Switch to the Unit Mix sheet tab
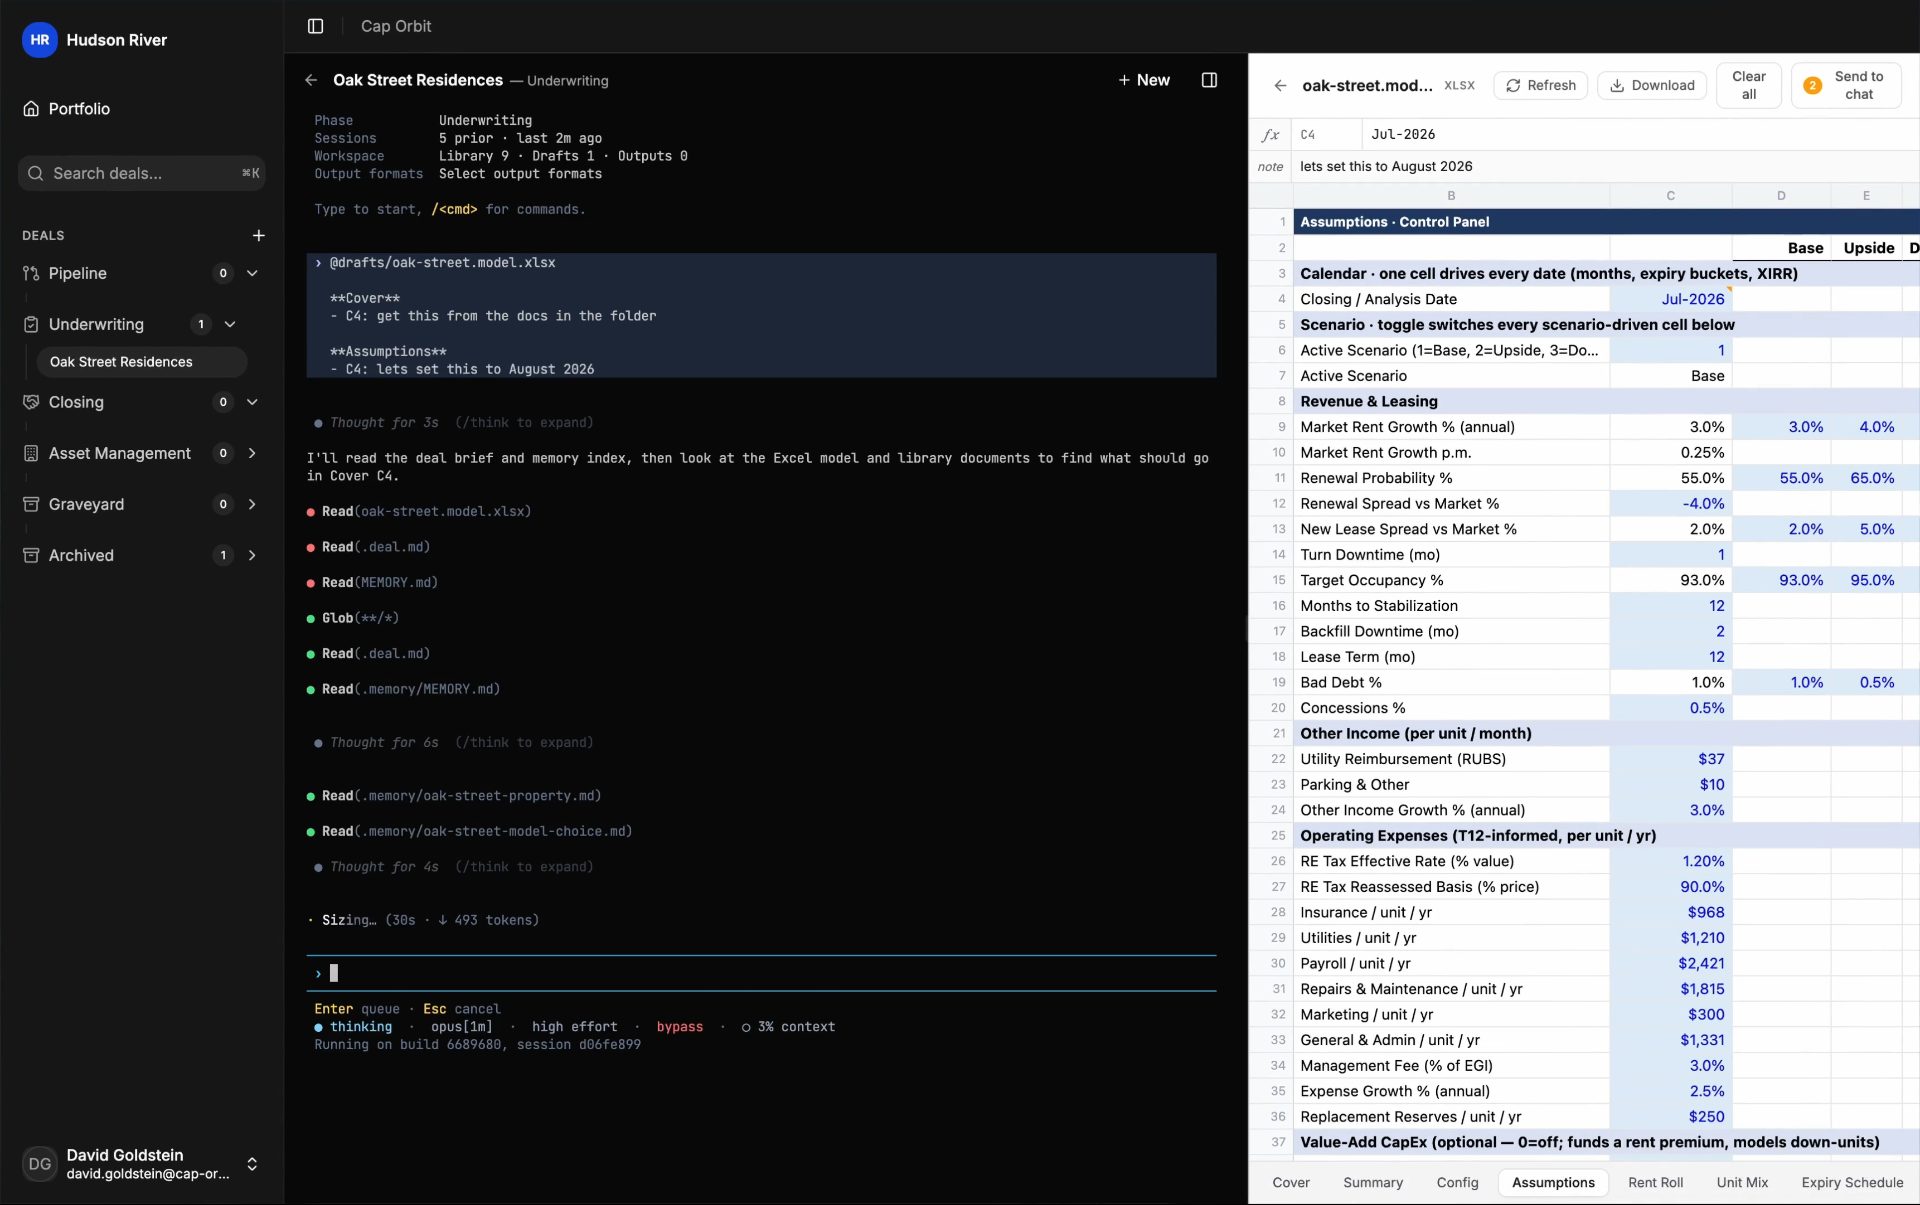The image size is (1920, 1205). 1742,1182
